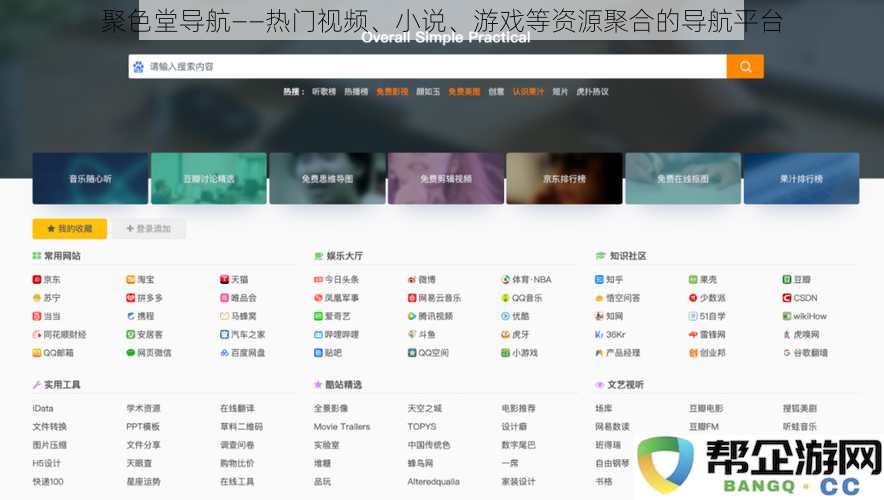The width and height of the screenshot is (884, 500).
Task: Click the 我的收藏 button
Action: (x=69, y=229)
